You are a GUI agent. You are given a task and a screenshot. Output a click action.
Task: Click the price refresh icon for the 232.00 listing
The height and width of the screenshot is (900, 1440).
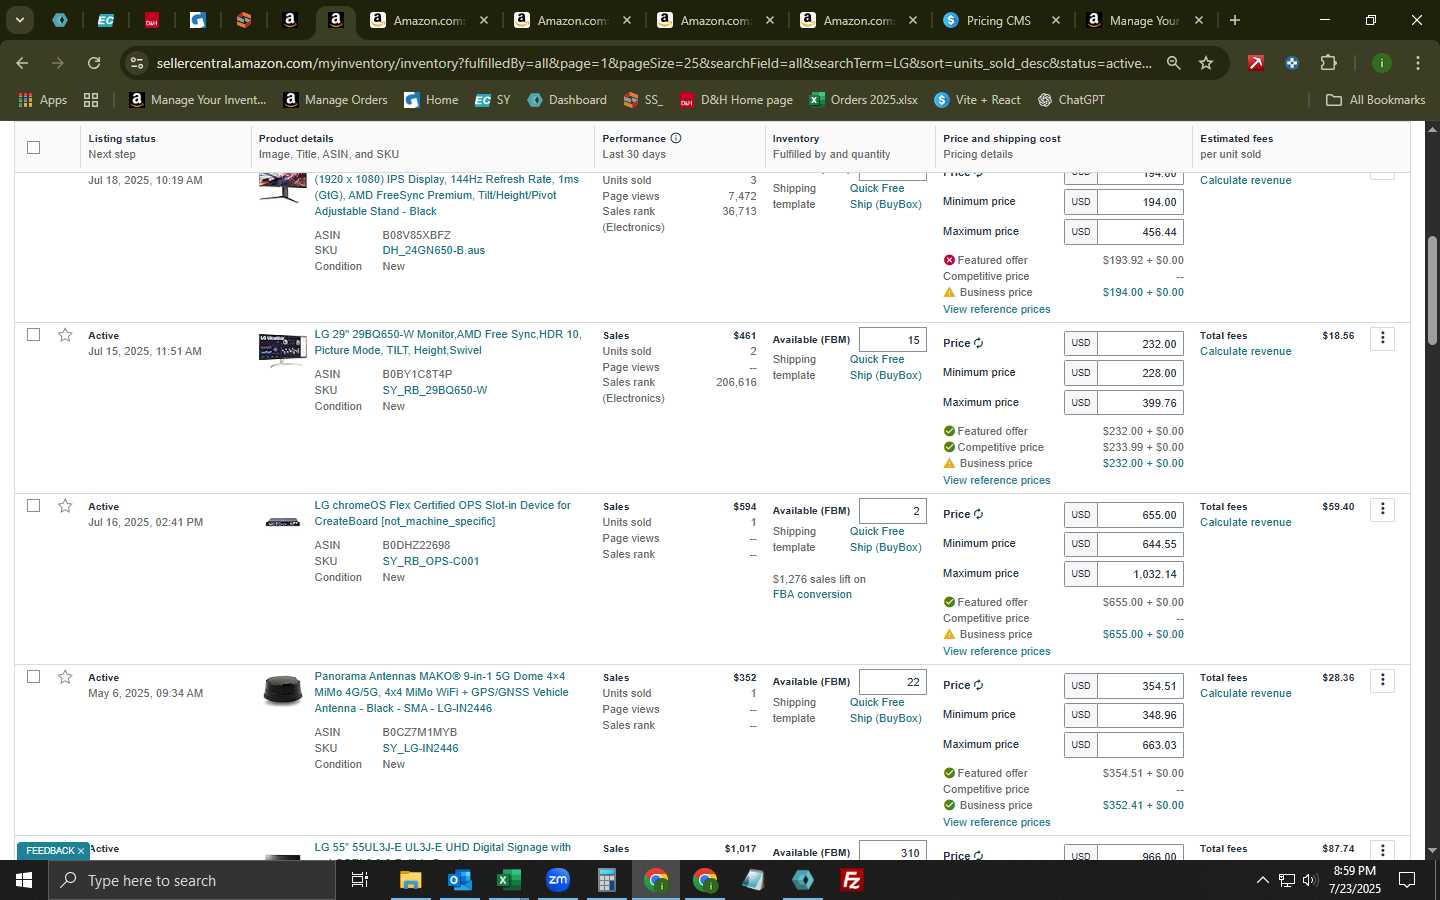978,343
